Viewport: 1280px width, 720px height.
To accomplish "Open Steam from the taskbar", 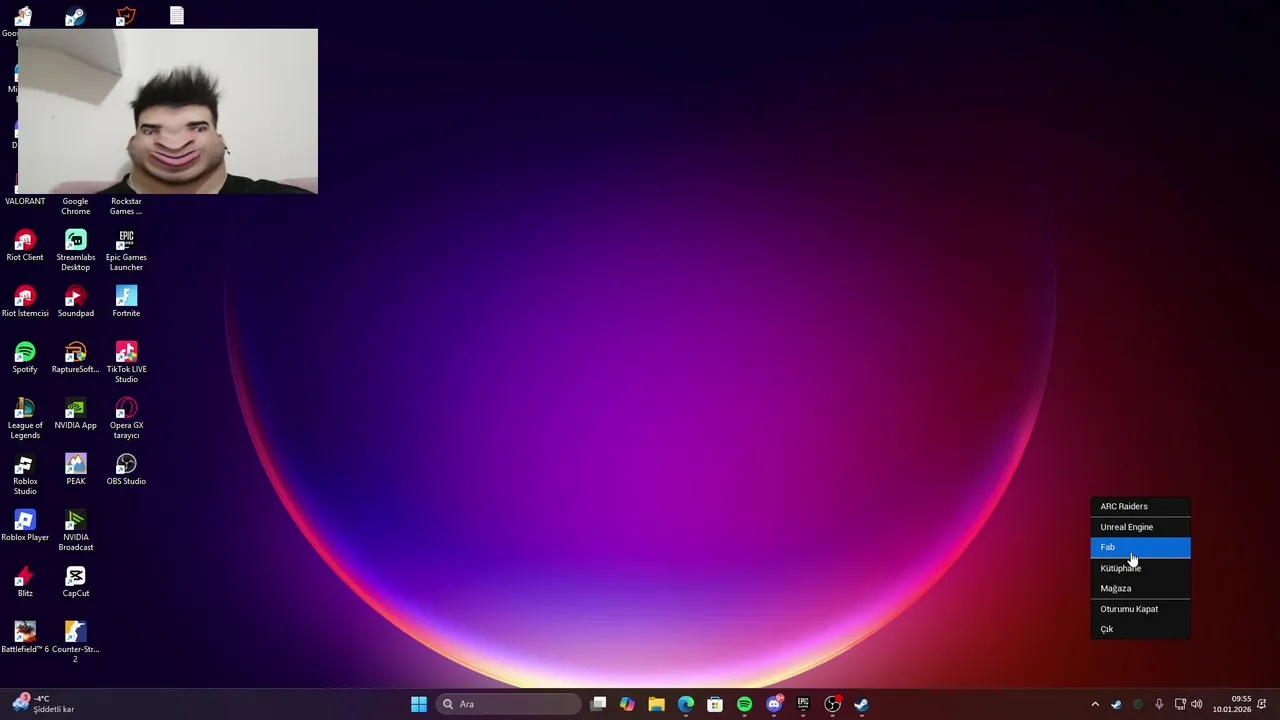I will tap(861, 704).
